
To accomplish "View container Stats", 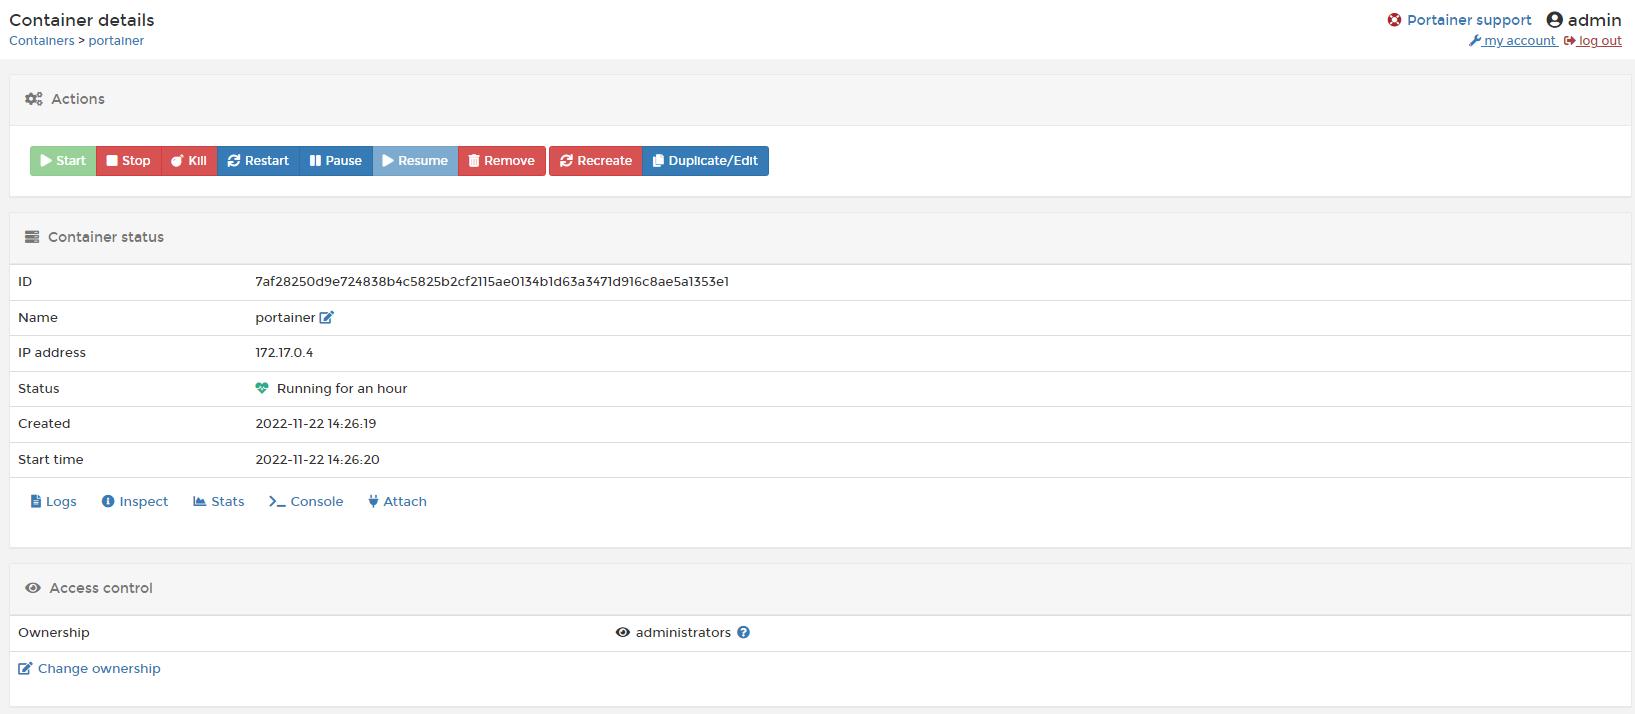I will click(219, 502).
